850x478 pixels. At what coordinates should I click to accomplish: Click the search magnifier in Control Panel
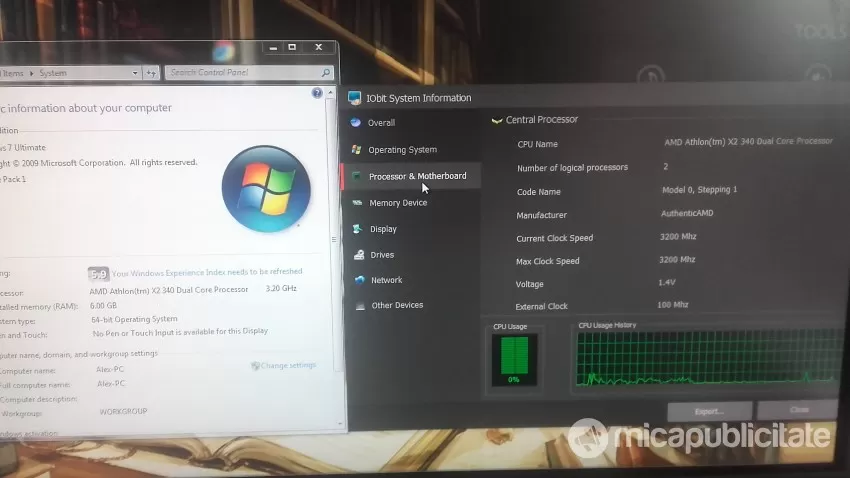[x=325, y=73]
